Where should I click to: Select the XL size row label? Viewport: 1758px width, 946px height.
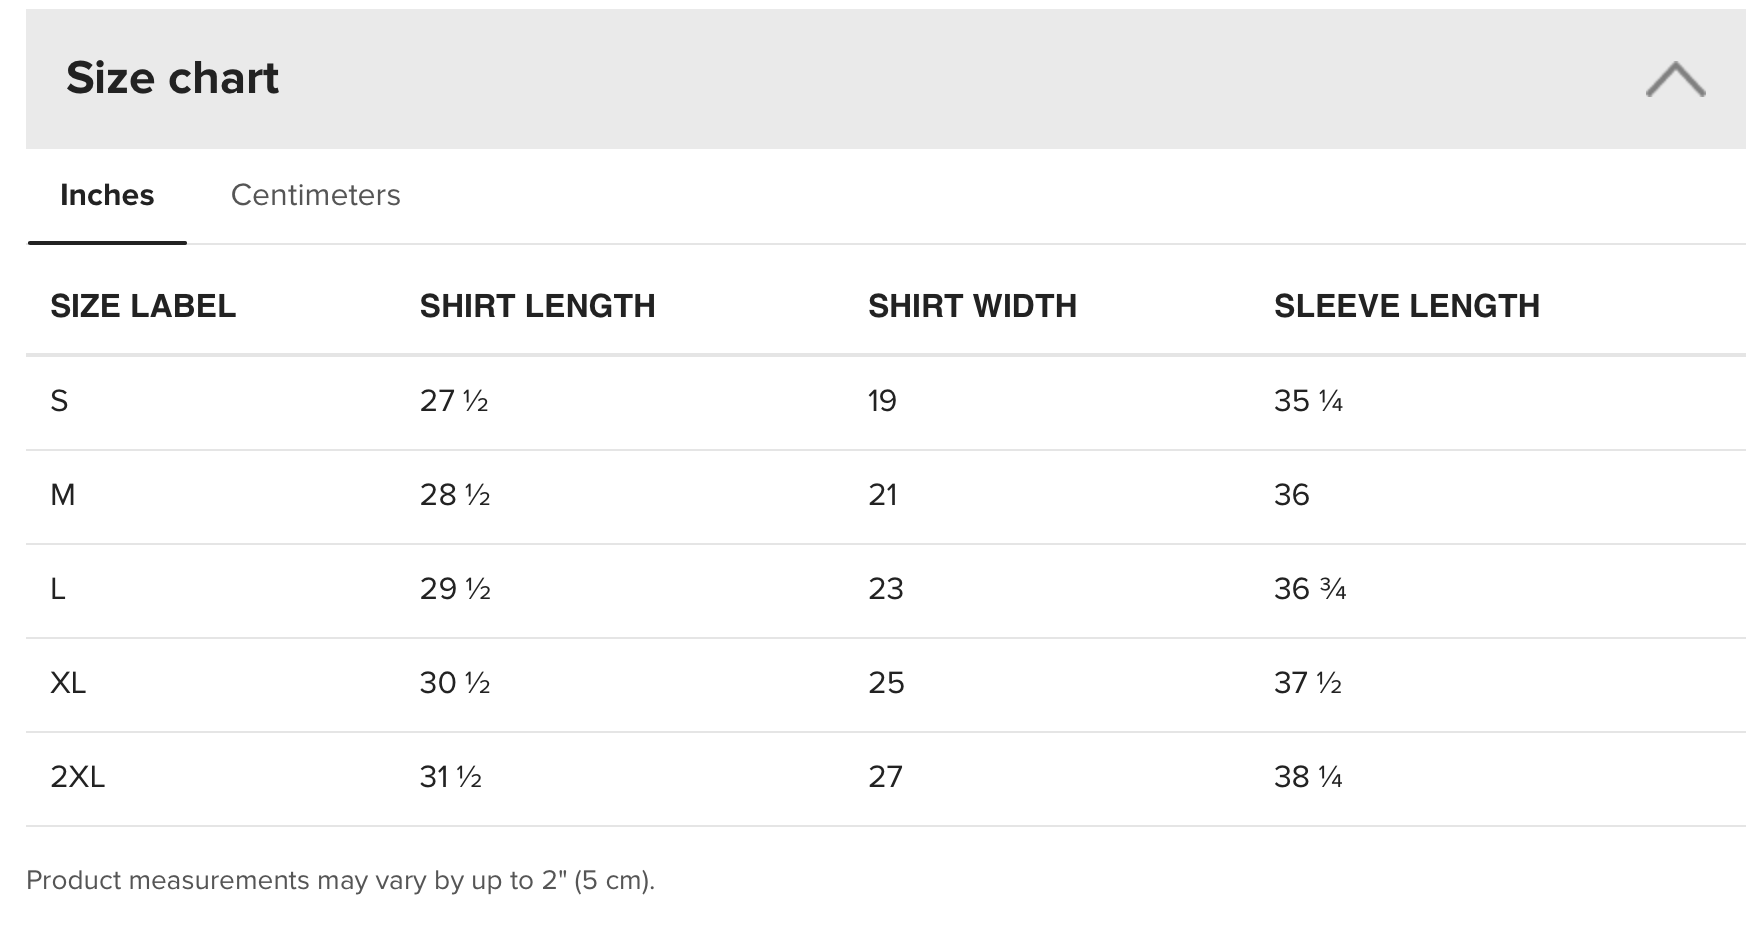(x=68, y=683)
